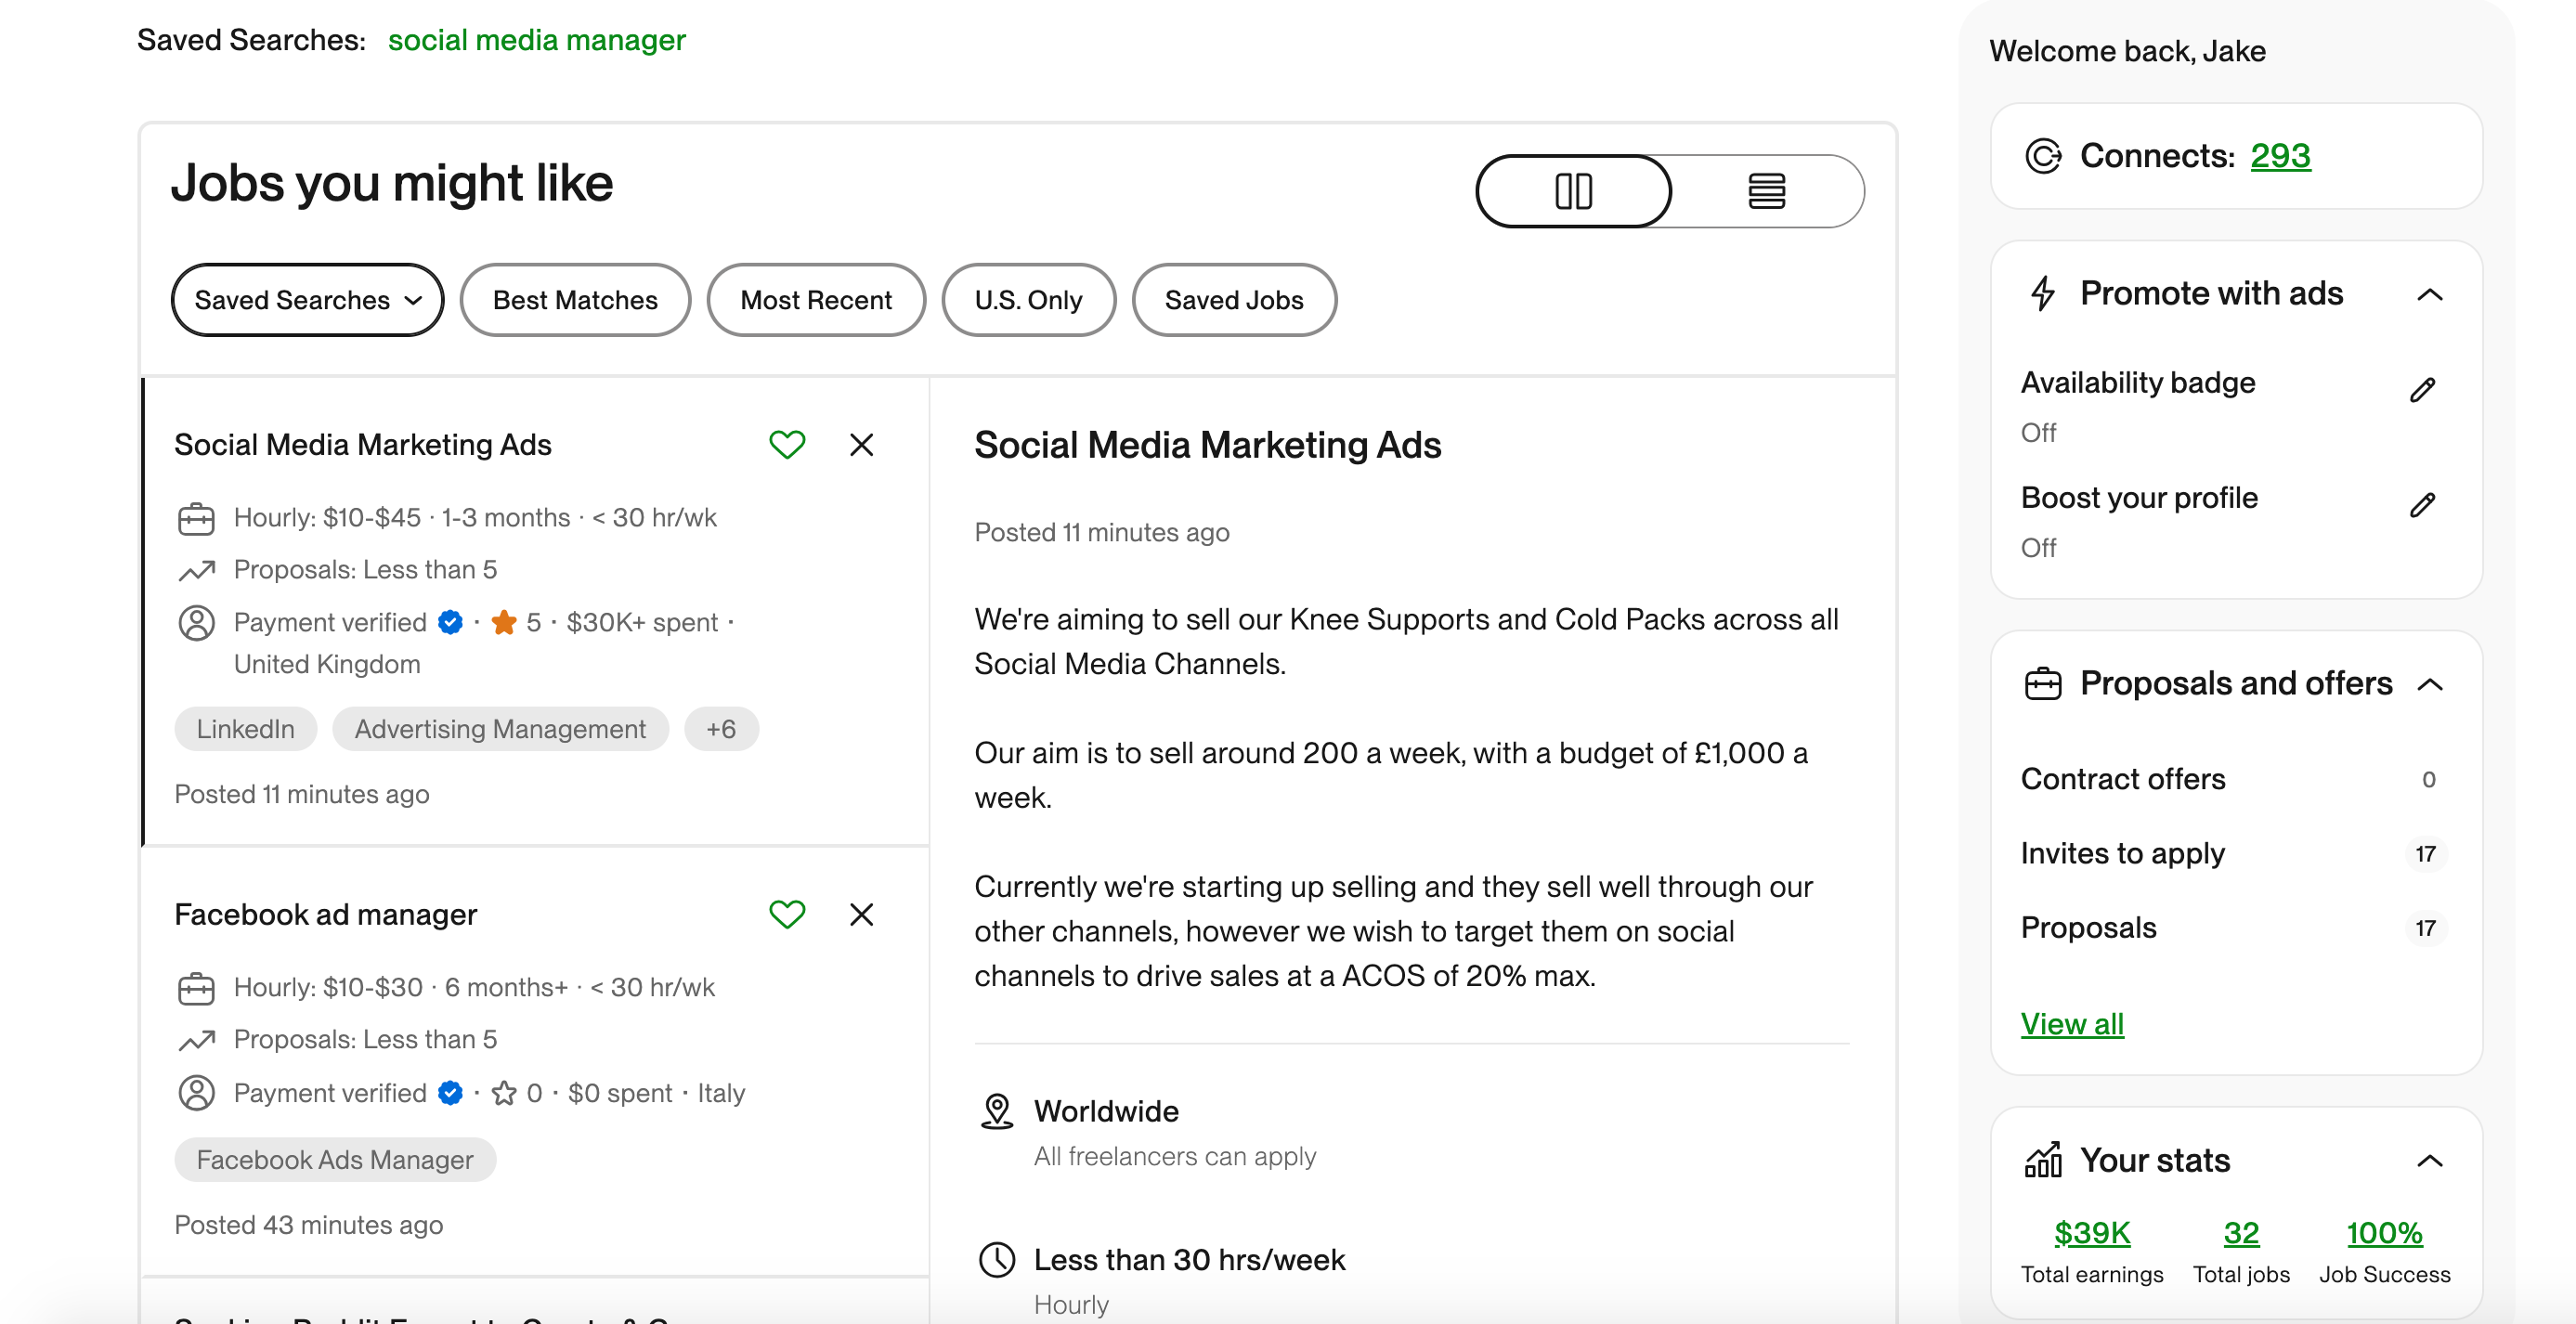Enable the Most Recent filter
Screen dimensions: 2576x1324
(x=815, y=299)
